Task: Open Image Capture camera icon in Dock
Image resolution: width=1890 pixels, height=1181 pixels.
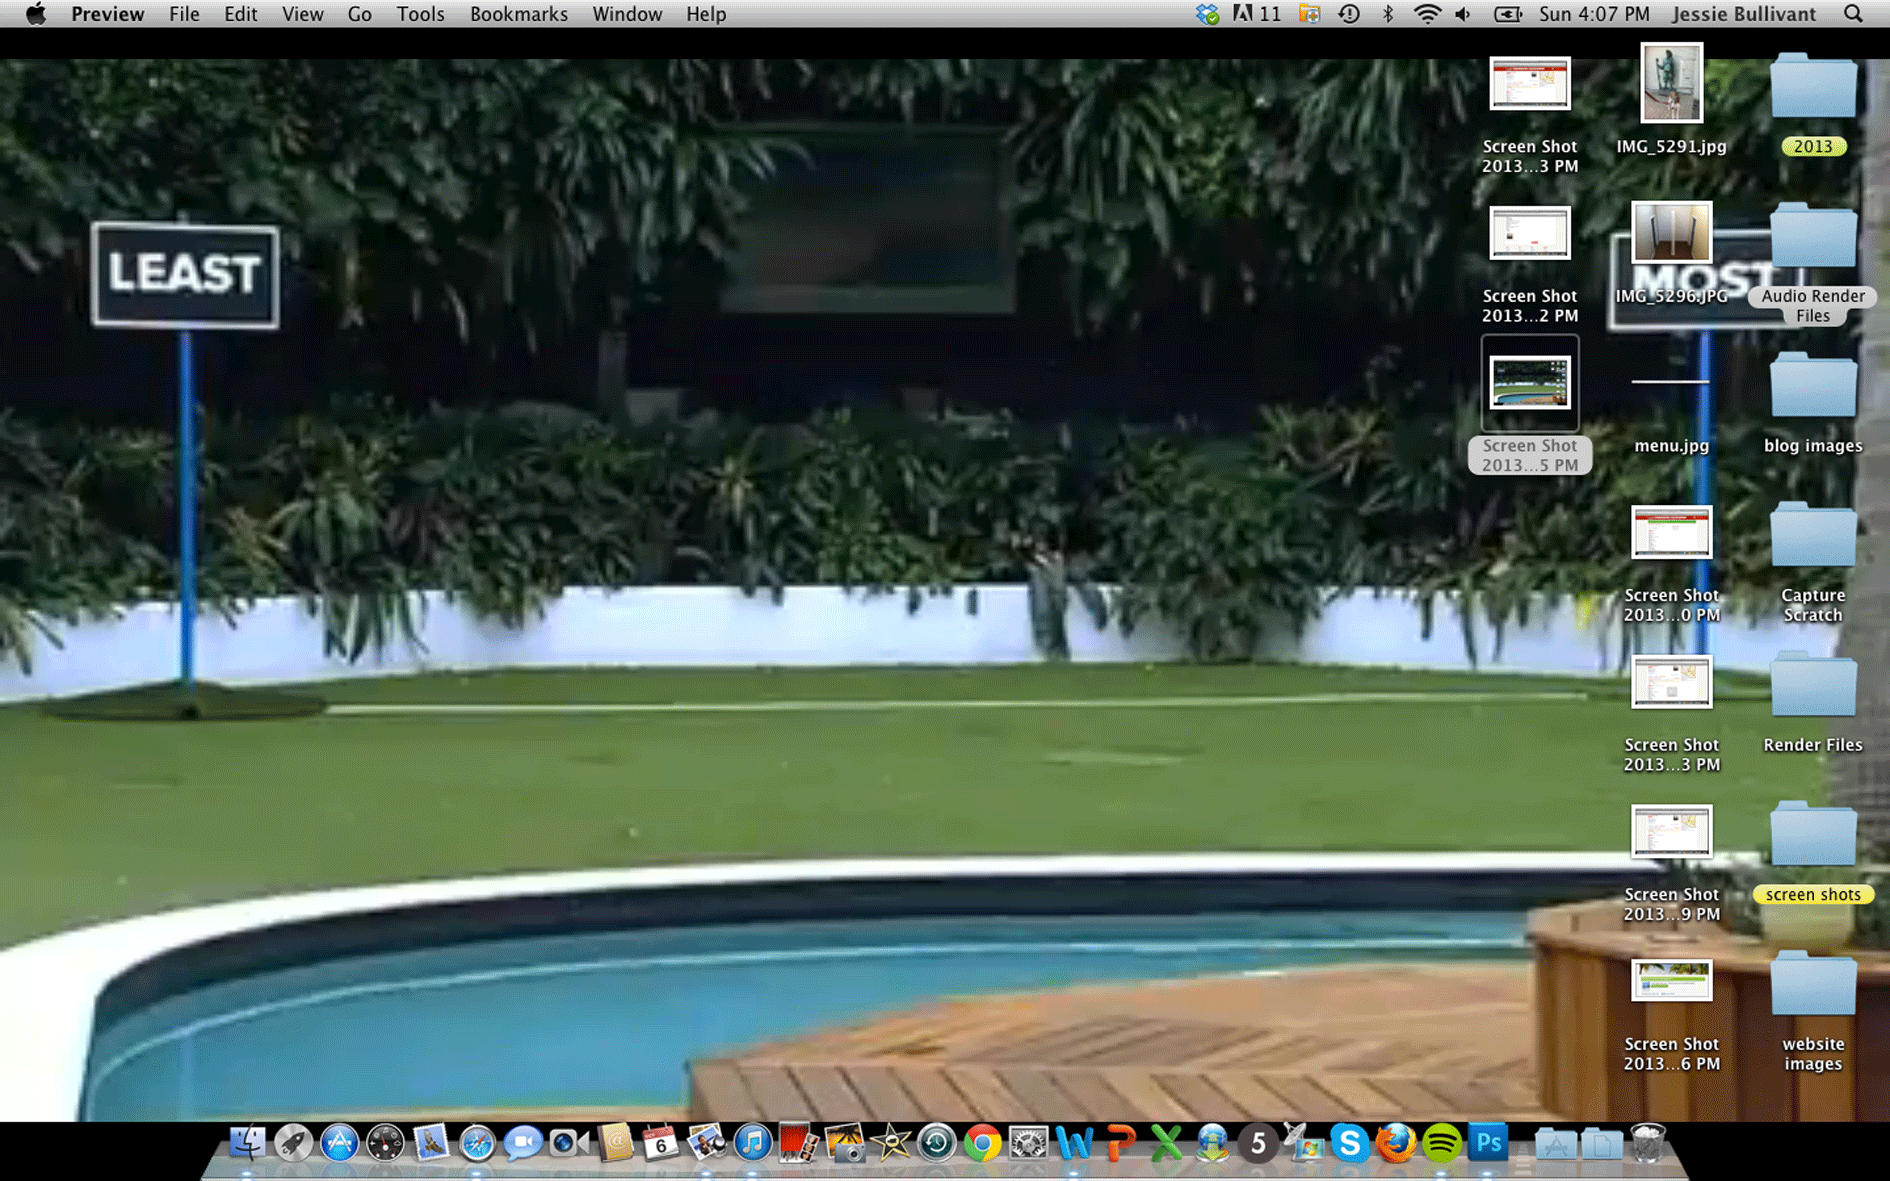Action: [x=845, y=1143]
